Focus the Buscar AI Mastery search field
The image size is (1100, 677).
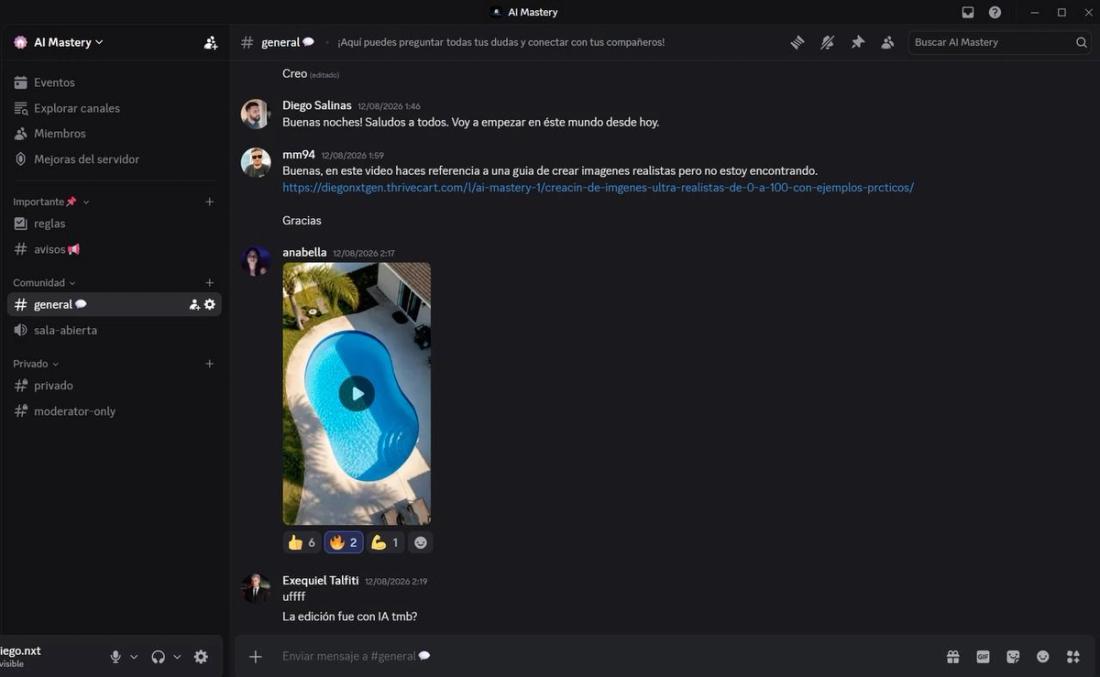click(999, 42)
